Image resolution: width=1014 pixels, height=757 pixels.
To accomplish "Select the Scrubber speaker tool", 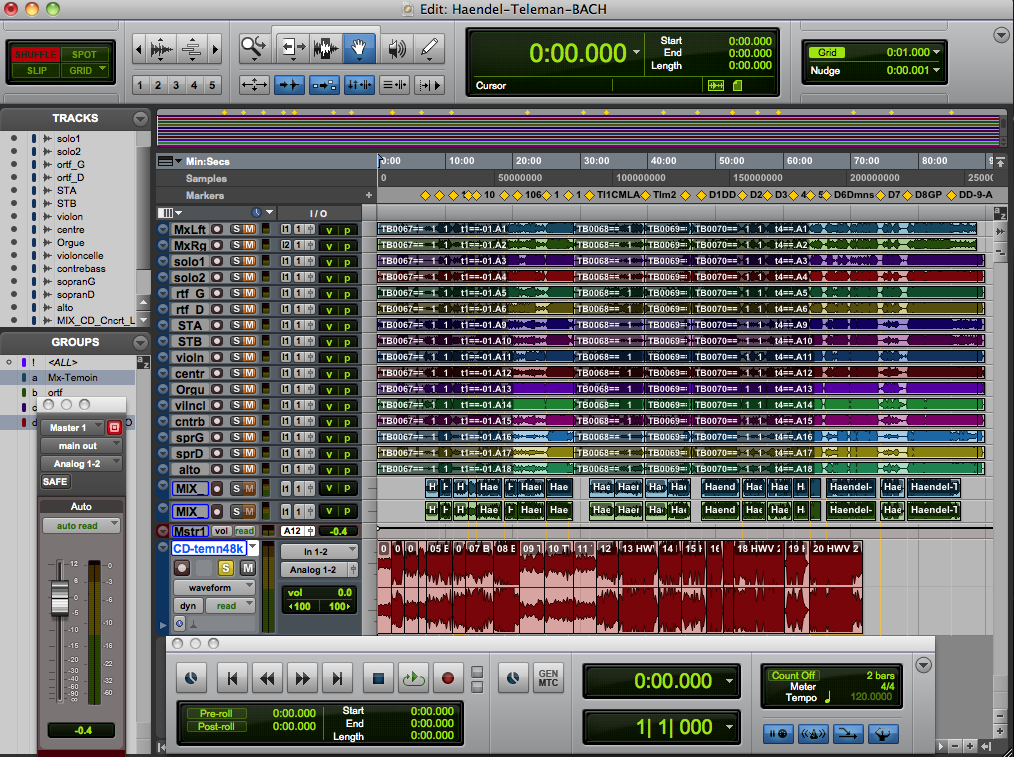I will (396, 47).
